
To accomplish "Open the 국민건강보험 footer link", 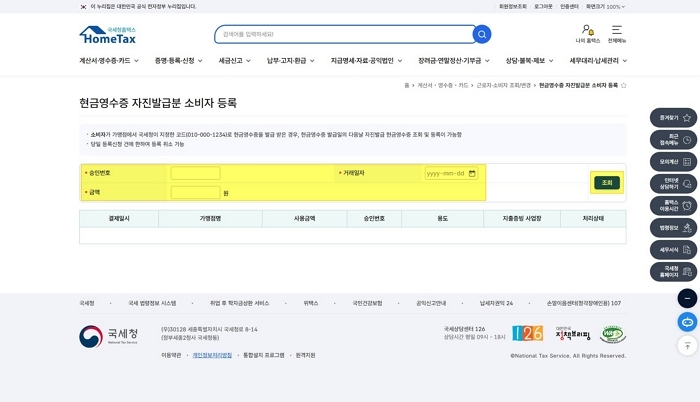I will tap(367, 303).
